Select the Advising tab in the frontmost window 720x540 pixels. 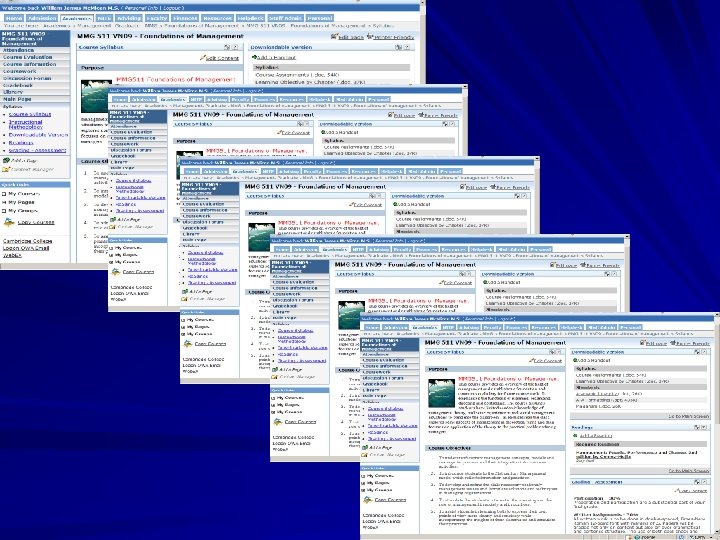[469, 327]
